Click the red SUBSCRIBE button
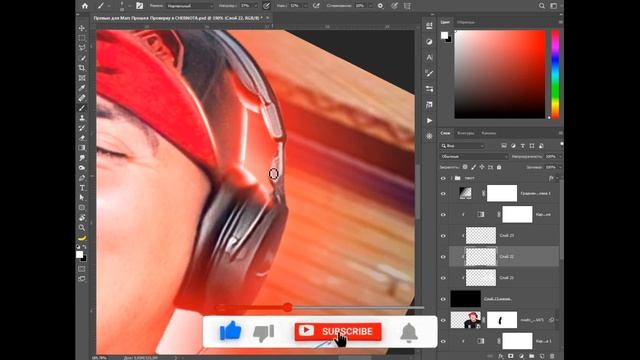 [x=338, y=331]
